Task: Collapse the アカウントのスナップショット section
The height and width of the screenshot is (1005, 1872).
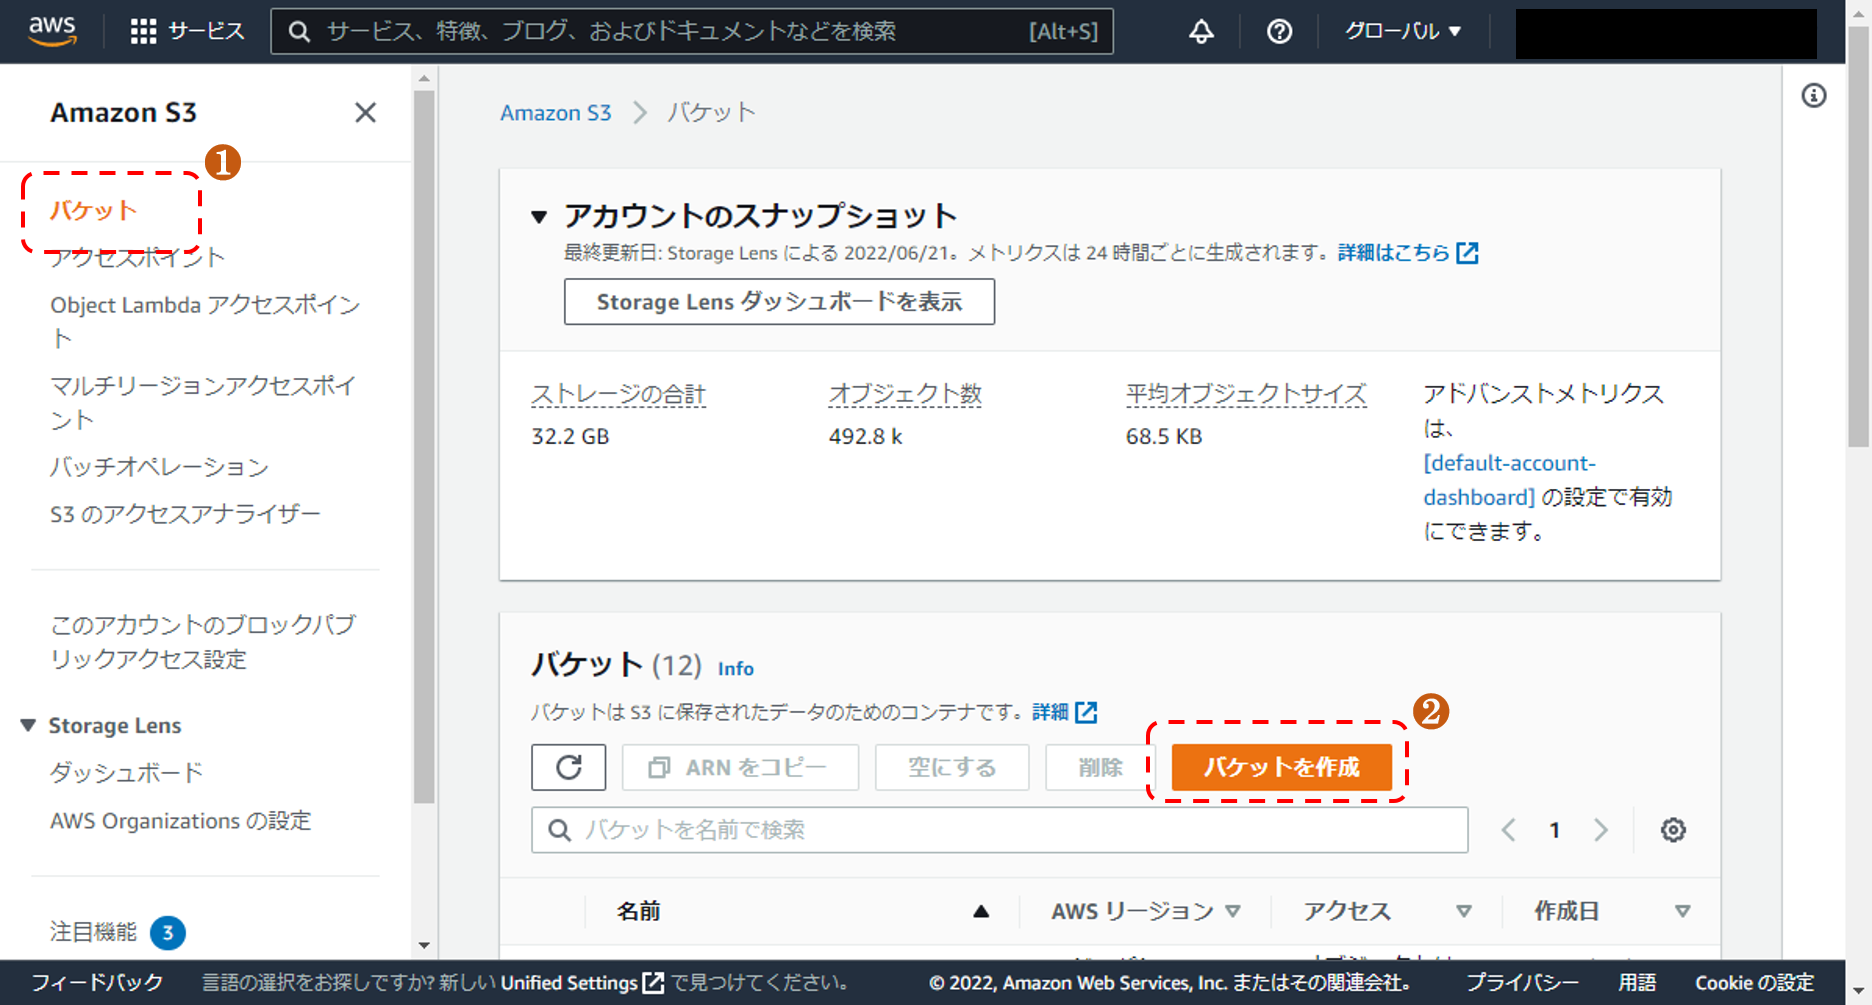Action: [x=540, y=216]
